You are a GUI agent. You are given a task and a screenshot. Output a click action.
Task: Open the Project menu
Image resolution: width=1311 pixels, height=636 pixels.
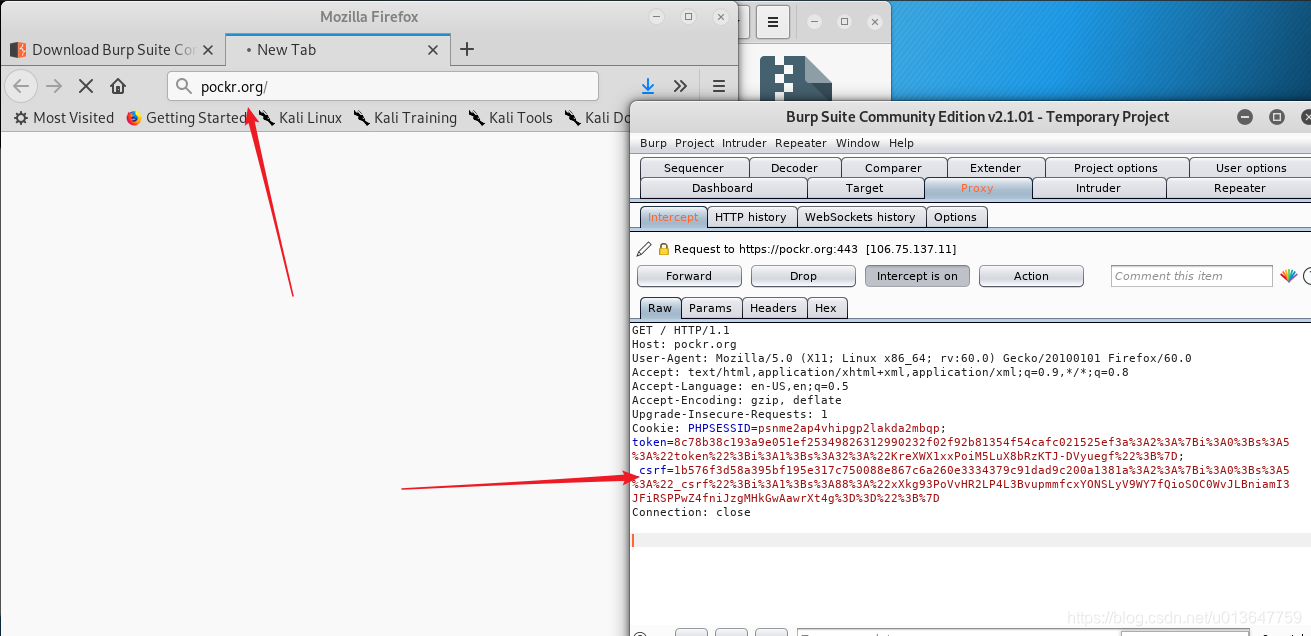coord(694,143)
